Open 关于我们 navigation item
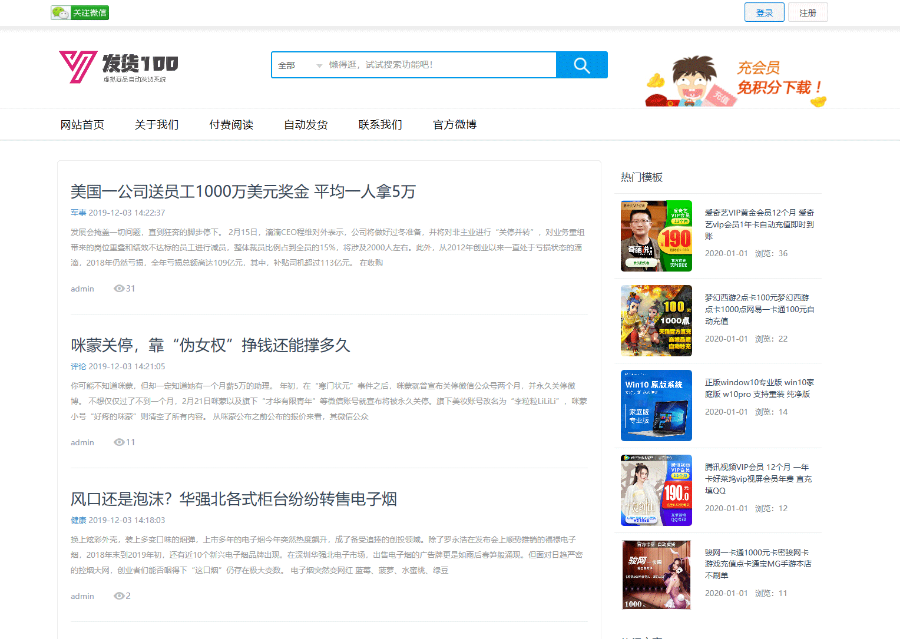Image resolution: width=900 pixels, height=639 pixels. pos(157,125)
